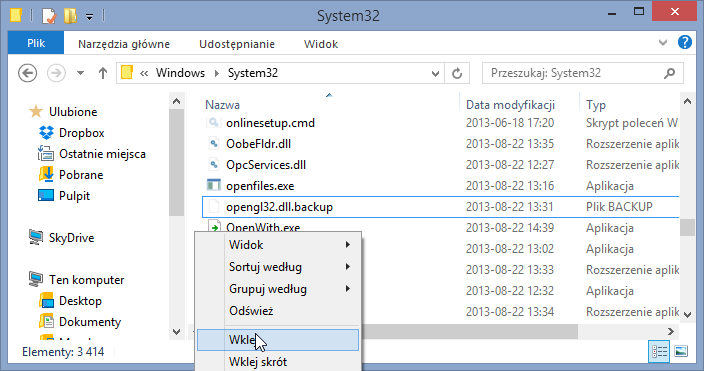Viewport: 704px width, 371px height.
Task: Open Dokumenty under Ten komputer
Action: pos(90,322)
